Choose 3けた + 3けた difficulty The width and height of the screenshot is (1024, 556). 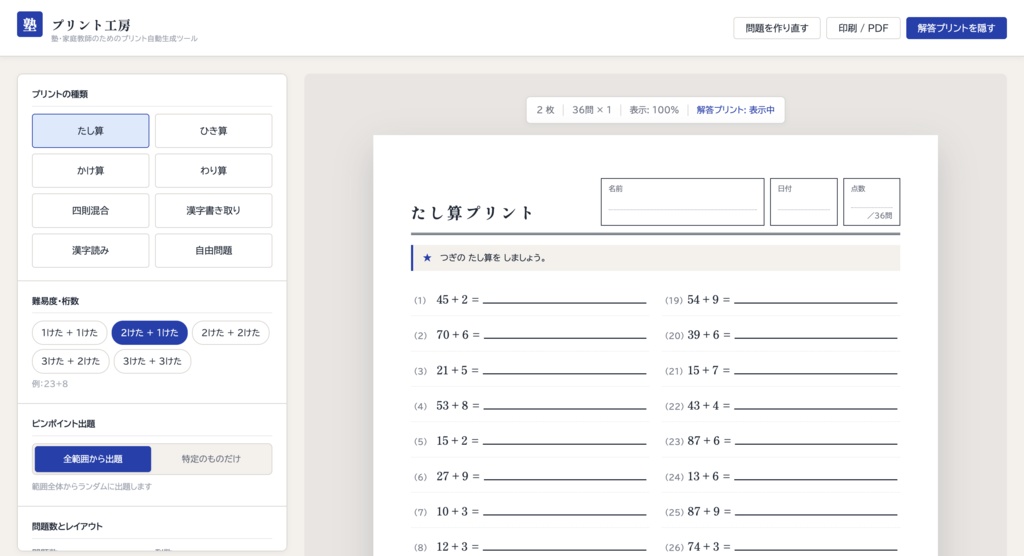(152, 361)
